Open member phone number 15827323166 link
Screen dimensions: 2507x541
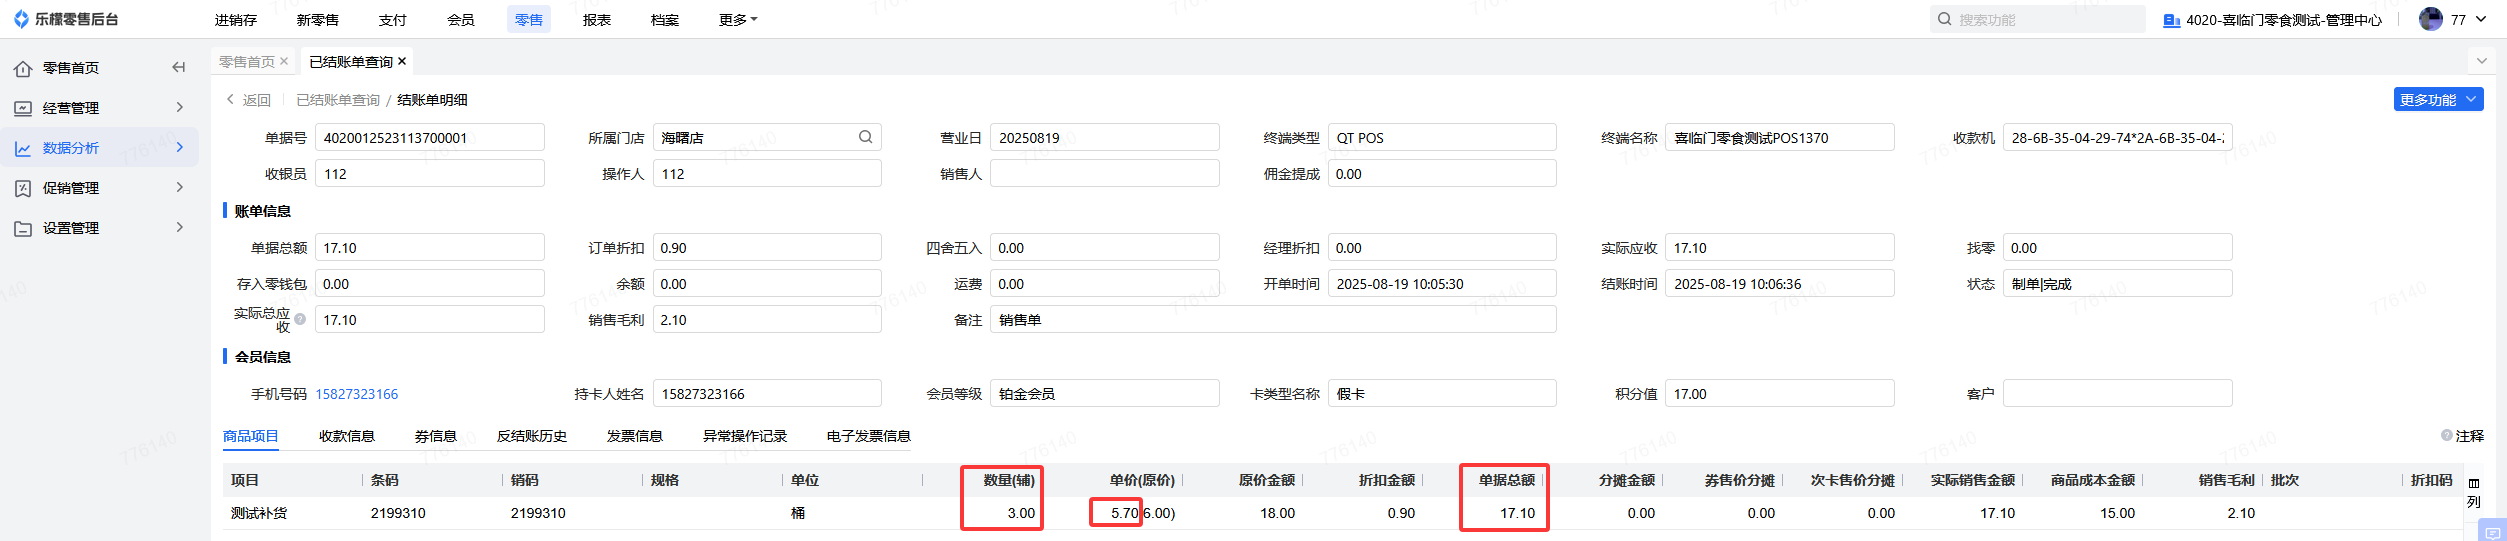point(357,394)
